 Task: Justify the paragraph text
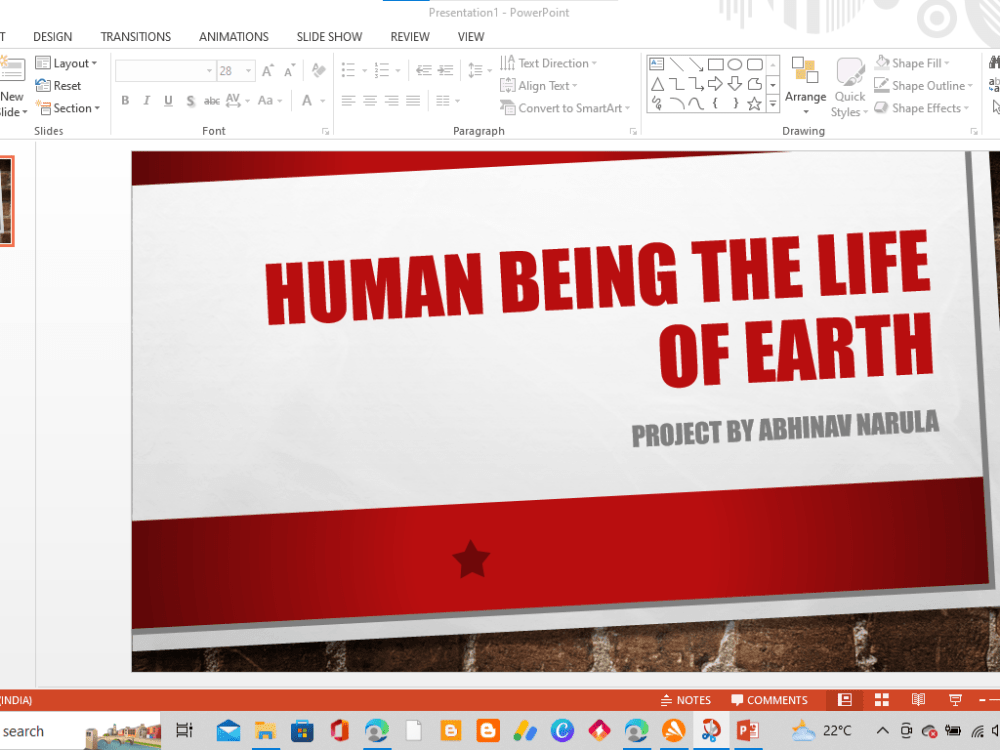(413, 101)
